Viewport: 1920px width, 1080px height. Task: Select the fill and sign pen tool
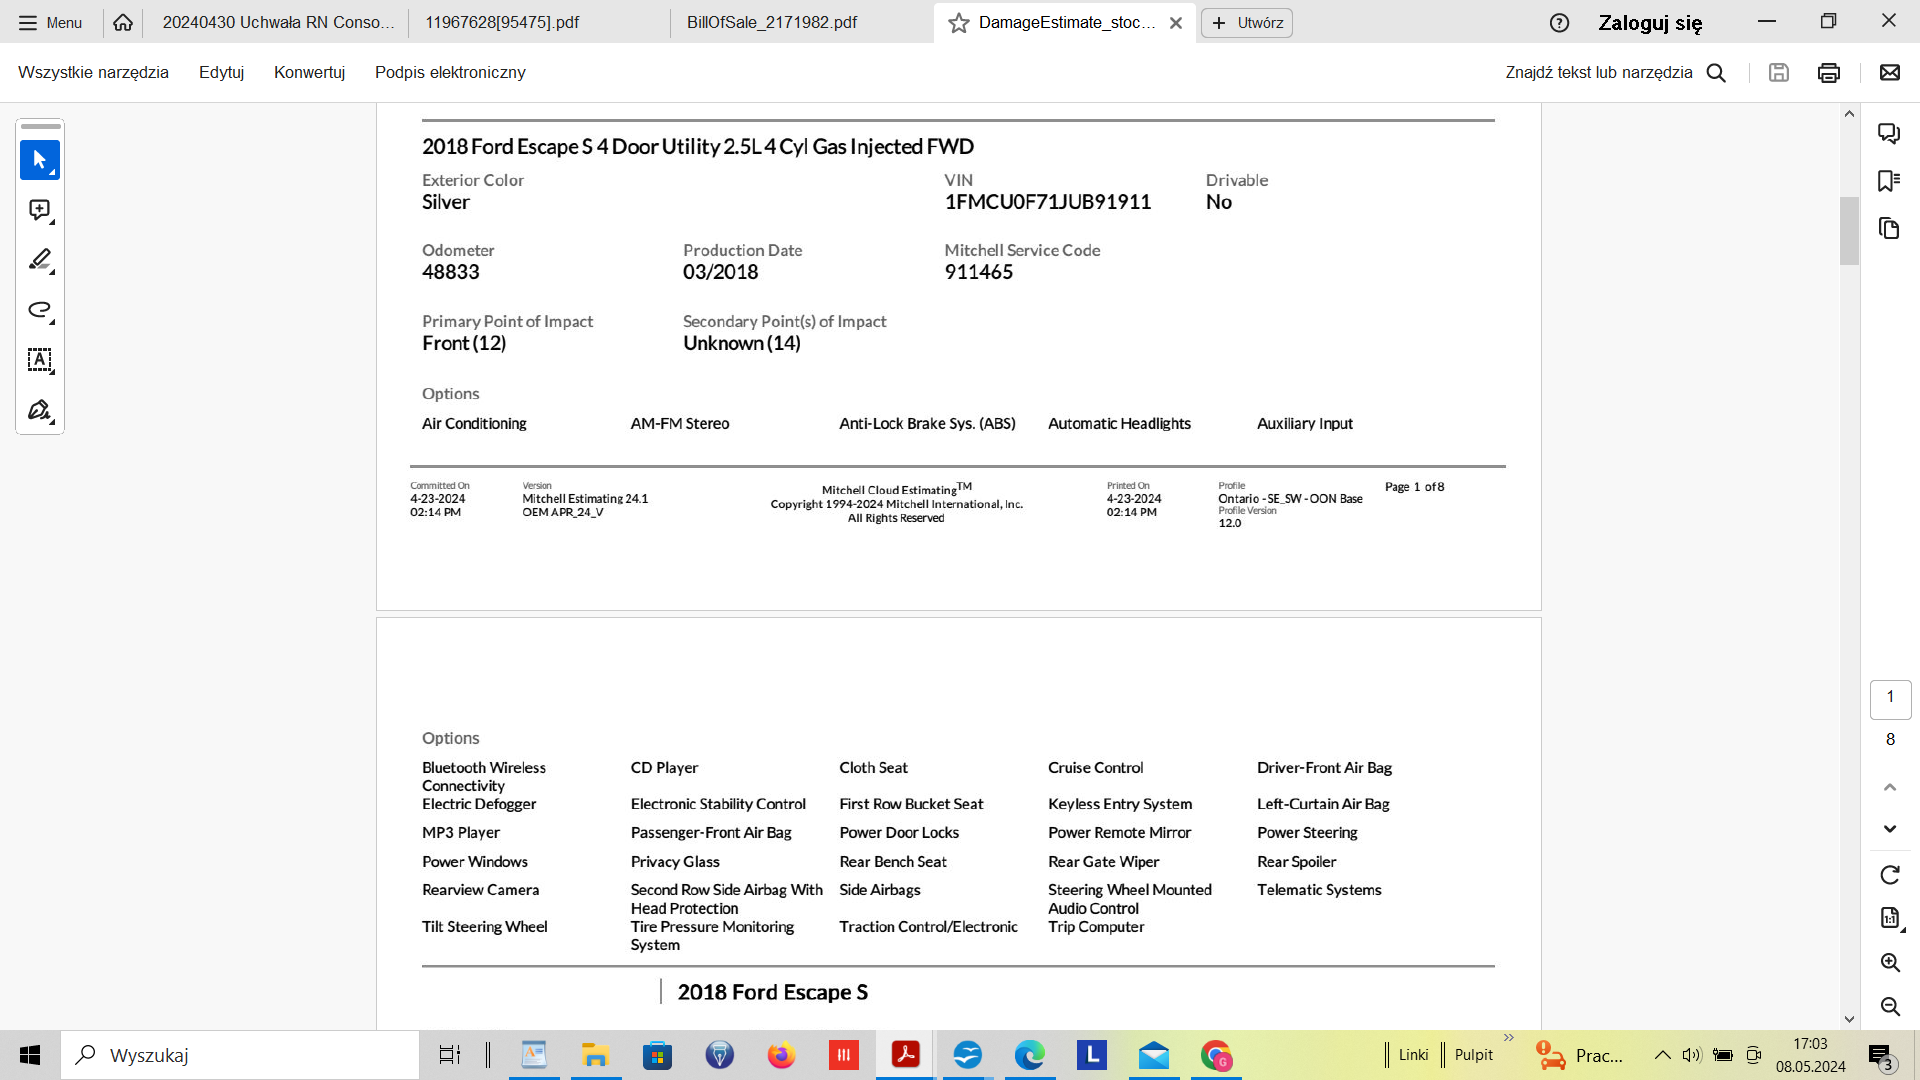coord(40,410)
